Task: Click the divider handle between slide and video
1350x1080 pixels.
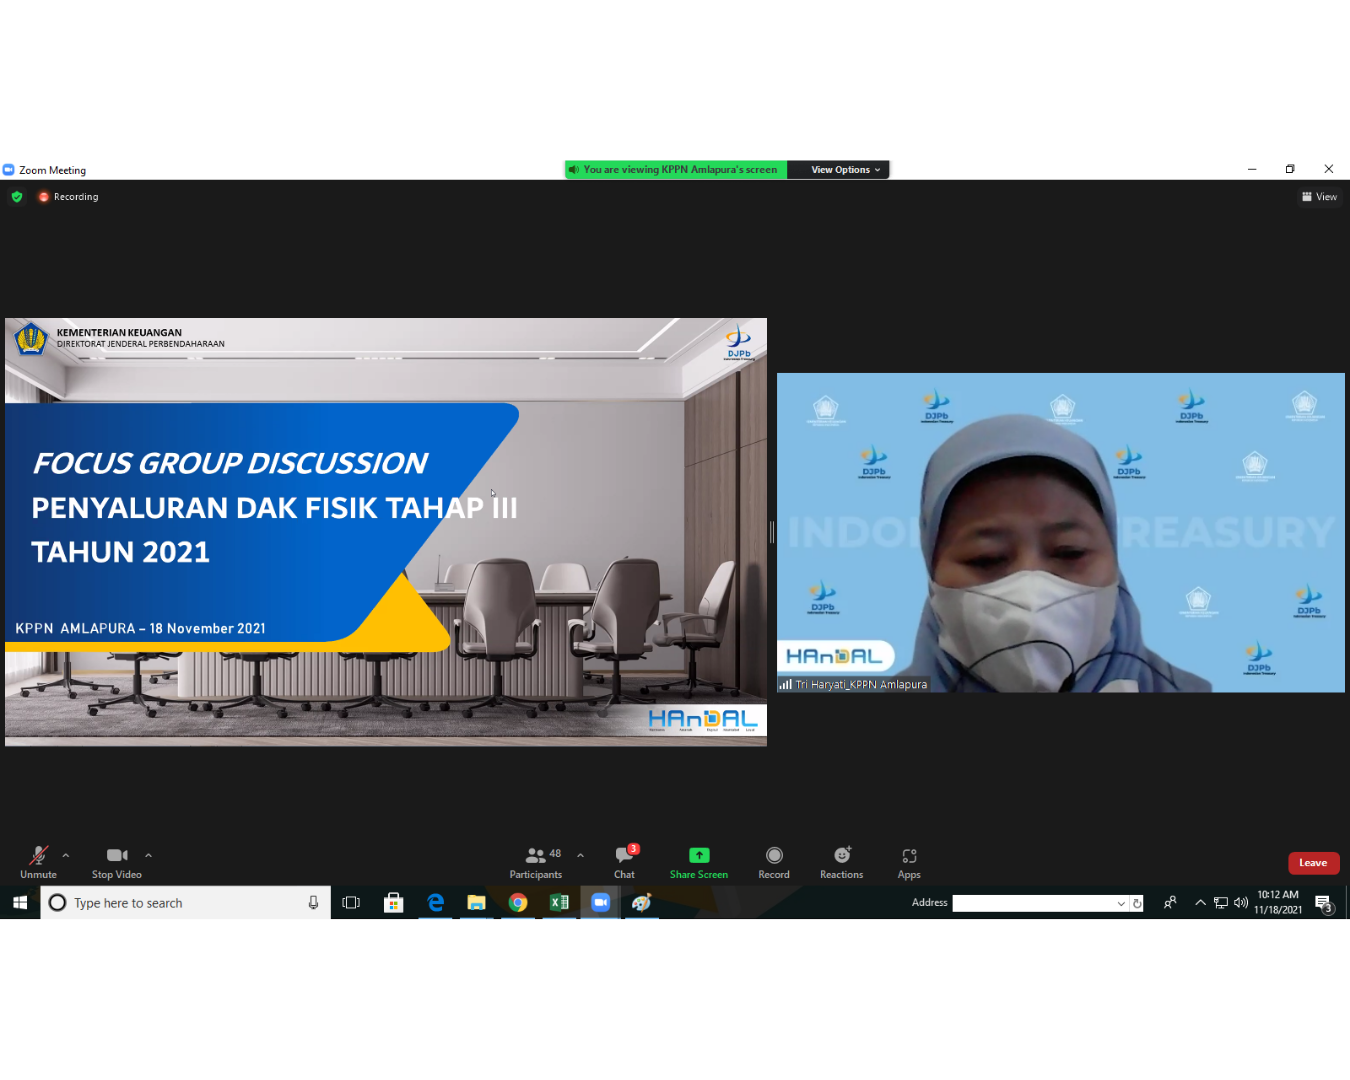Action: coord(772,532)
